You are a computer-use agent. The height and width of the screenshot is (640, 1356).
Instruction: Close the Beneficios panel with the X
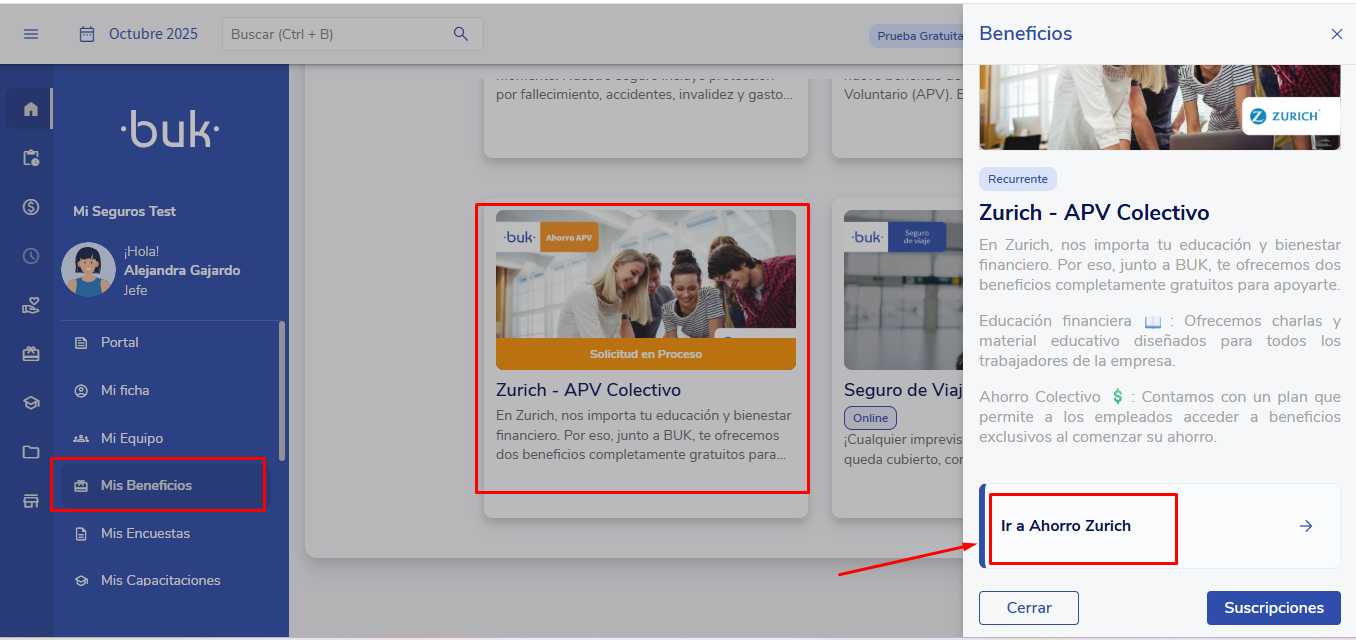1337,34
